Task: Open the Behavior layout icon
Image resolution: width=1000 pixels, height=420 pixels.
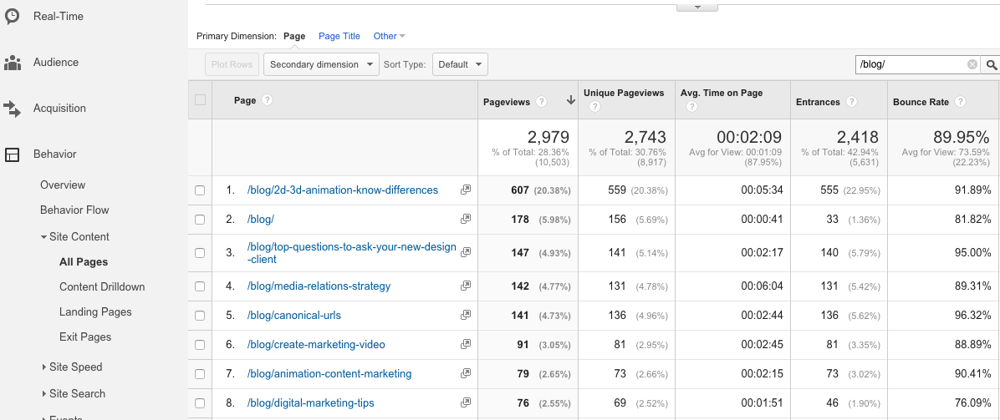Action: coord(11,154)
